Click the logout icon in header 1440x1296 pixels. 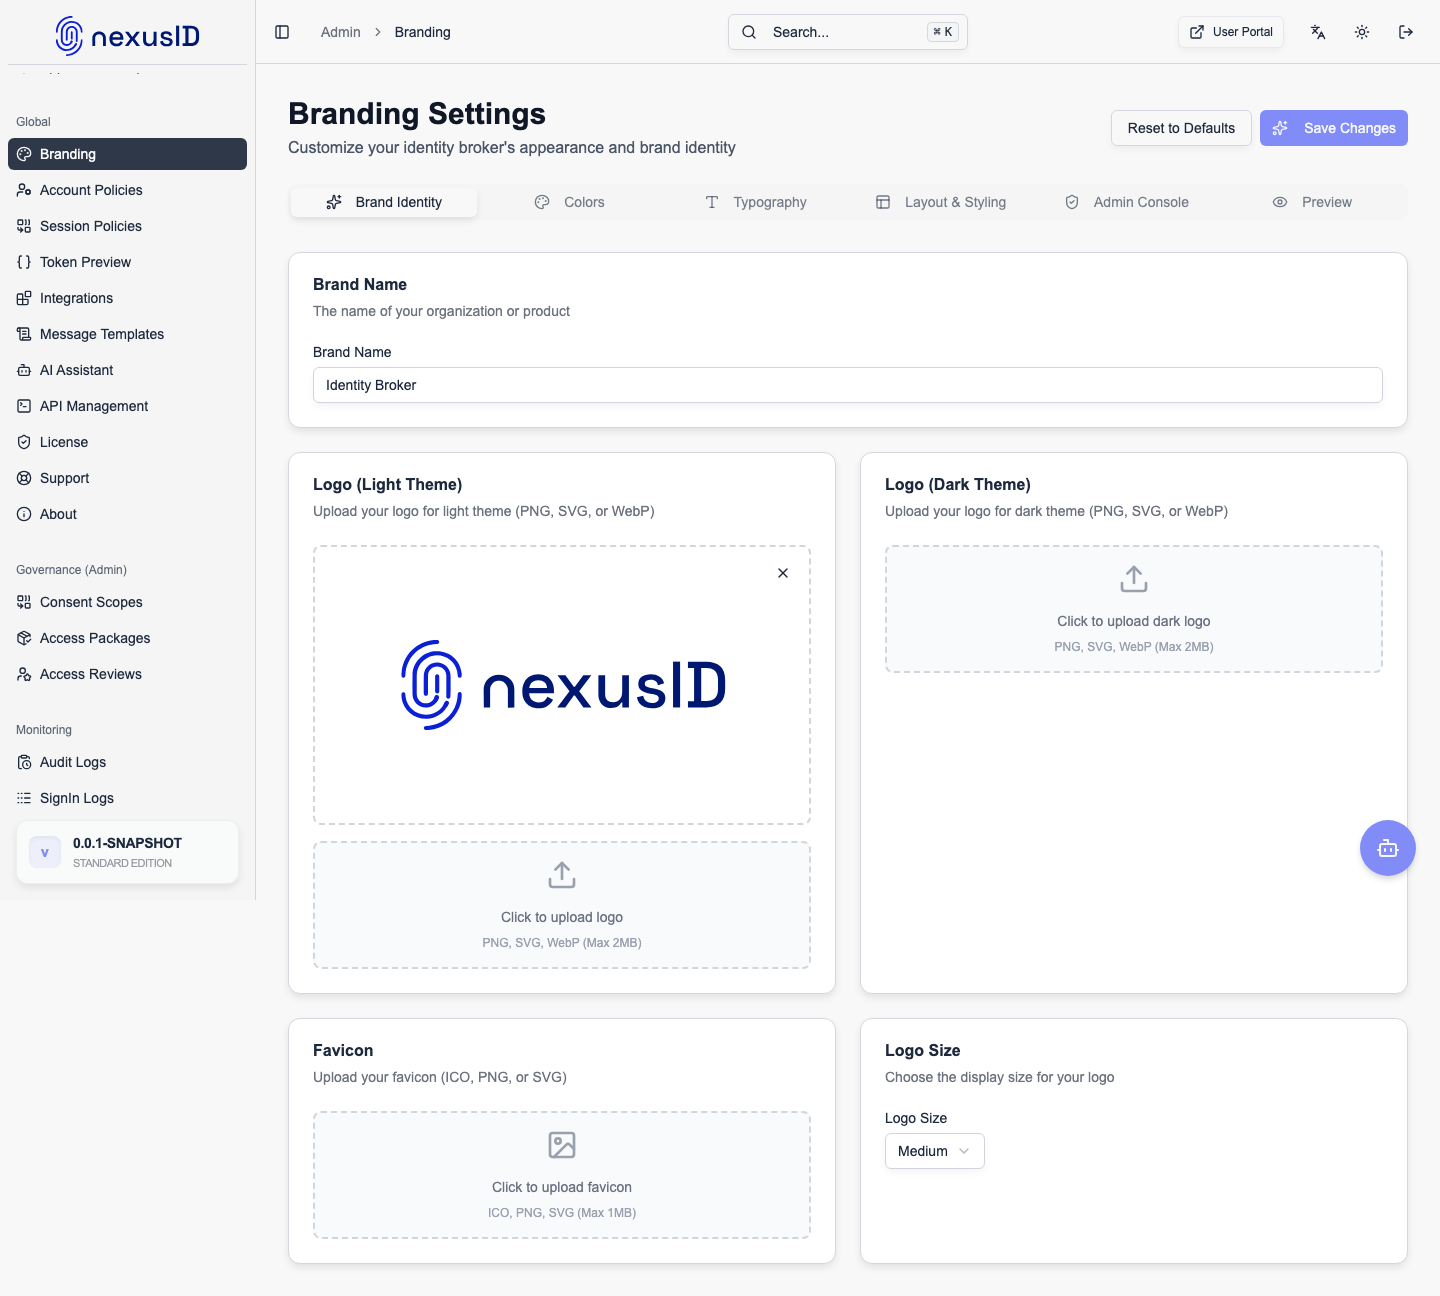(x=1406, y=32)
